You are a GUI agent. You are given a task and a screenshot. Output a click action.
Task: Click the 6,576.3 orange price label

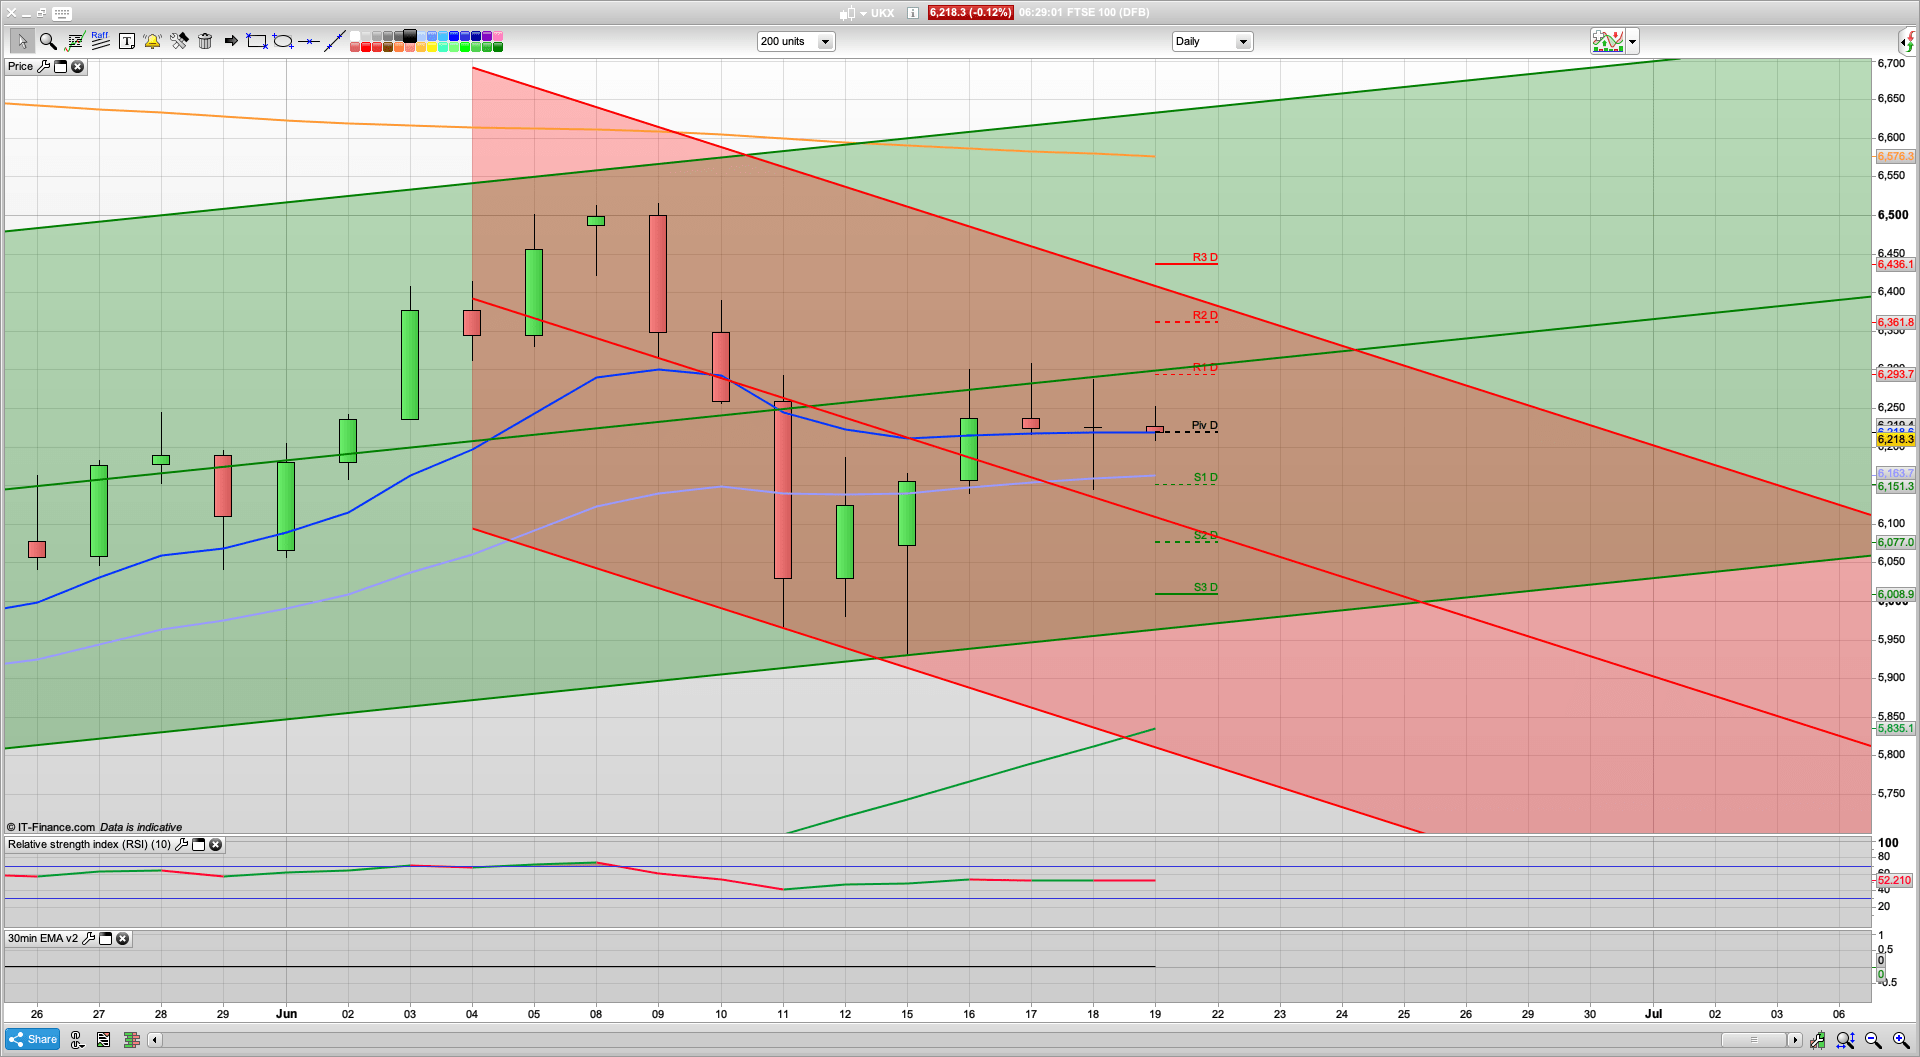click(x=1895, y=157)
